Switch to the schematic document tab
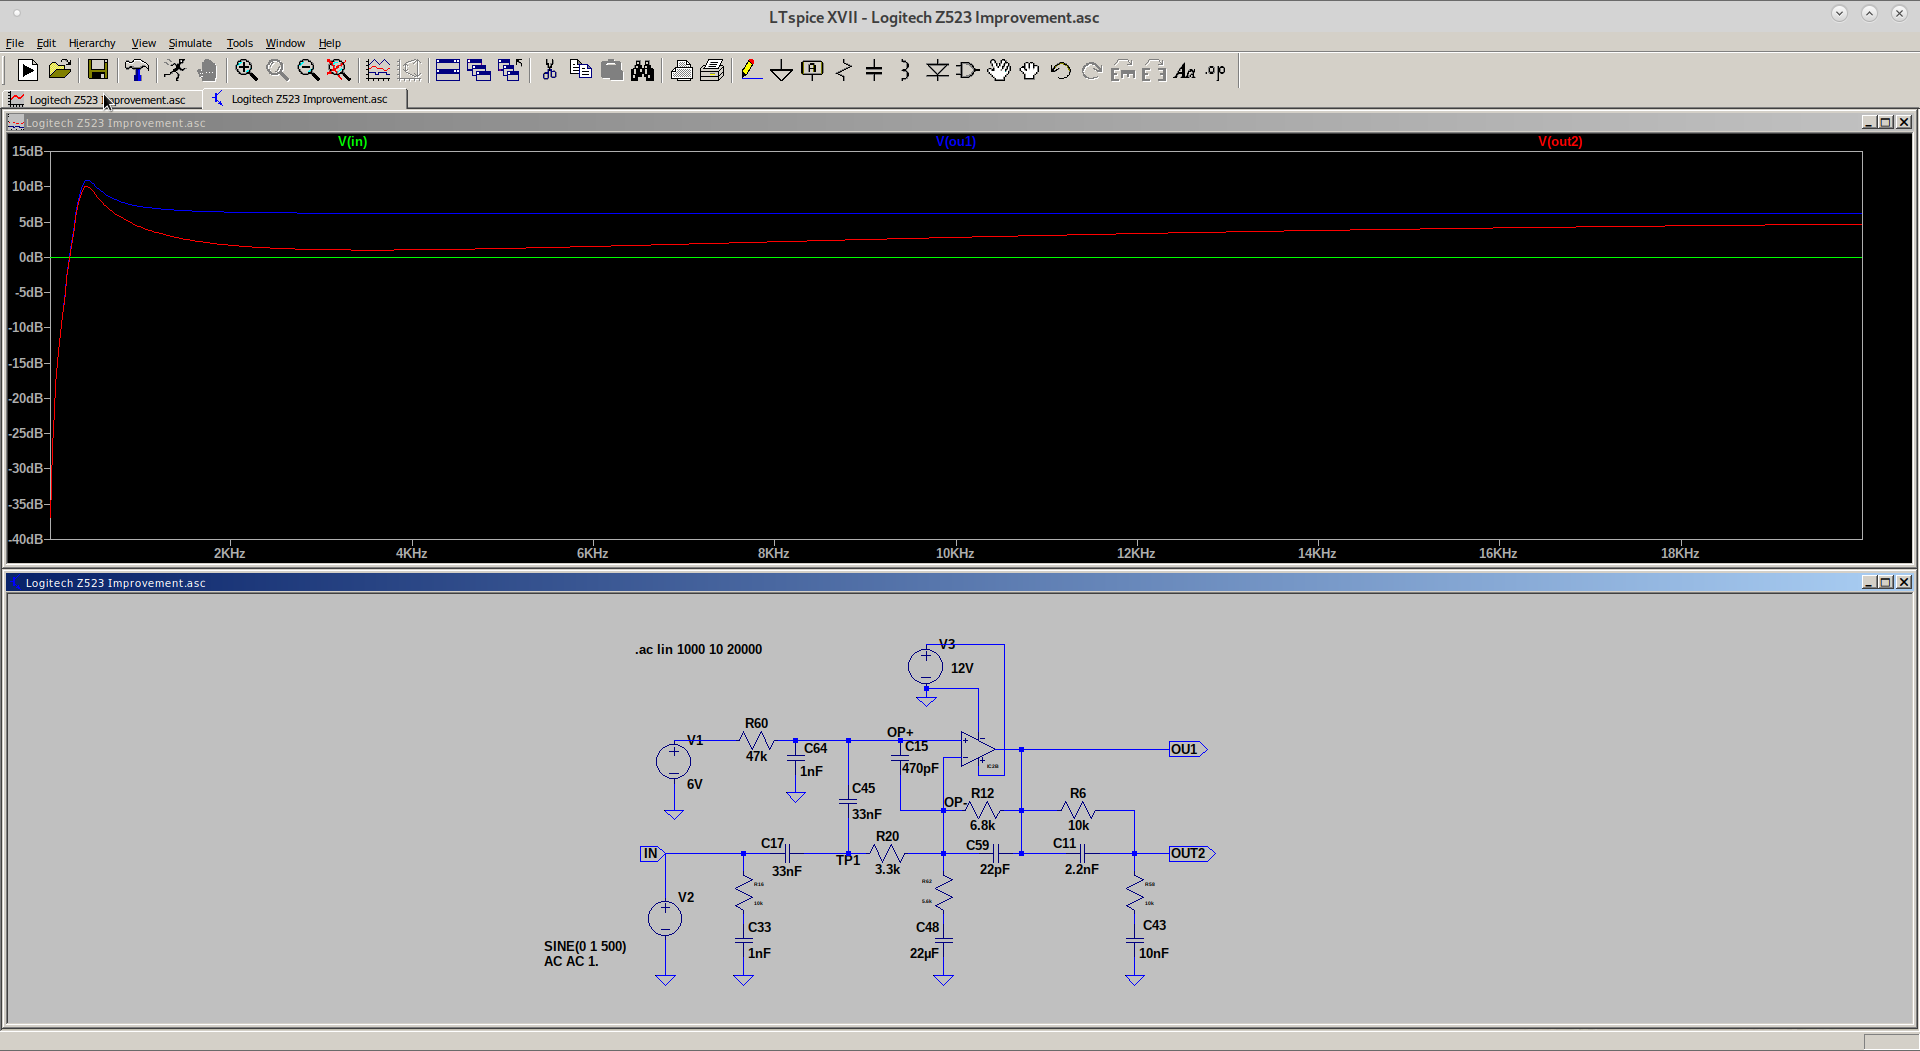This screenshot has height=1051, width=1920. (305, 99)
